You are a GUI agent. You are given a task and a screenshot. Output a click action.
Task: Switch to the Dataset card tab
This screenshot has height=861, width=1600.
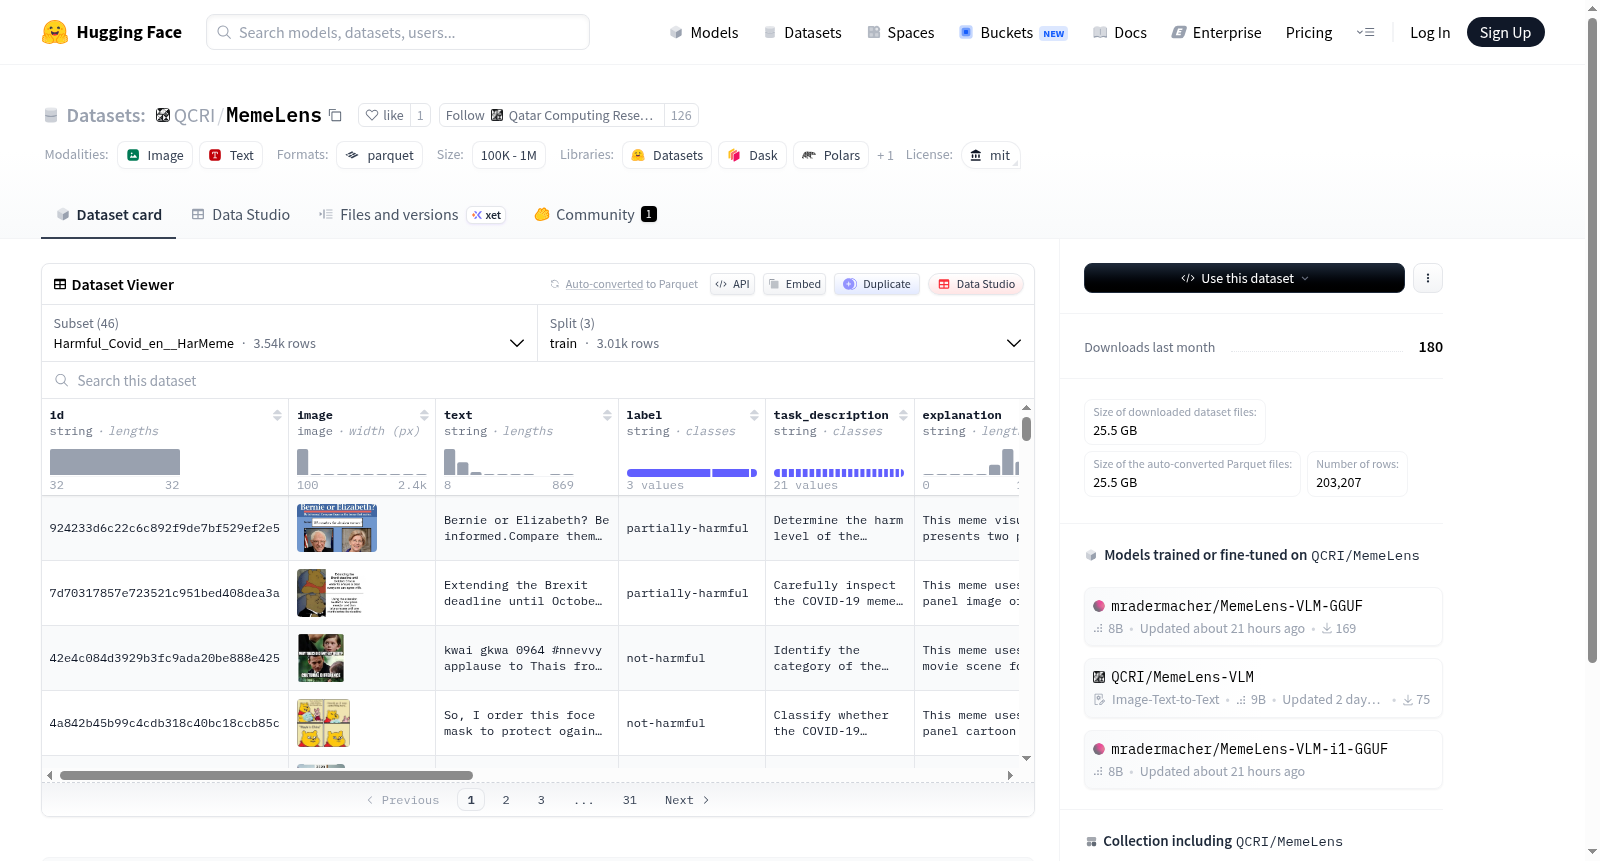pos(109,214)
